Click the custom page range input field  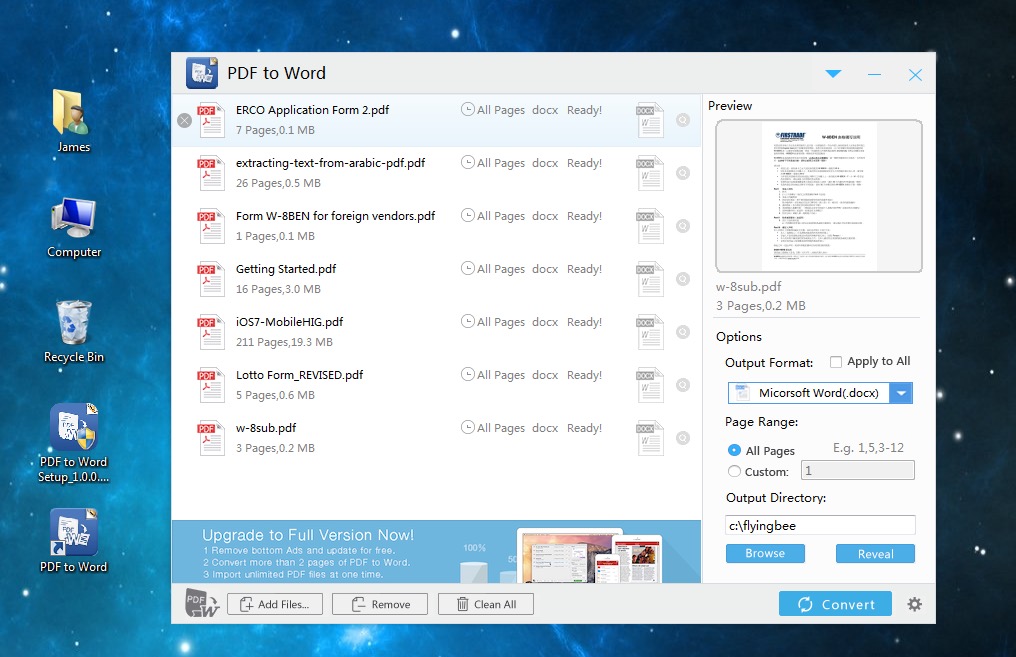tap(858, 470)
